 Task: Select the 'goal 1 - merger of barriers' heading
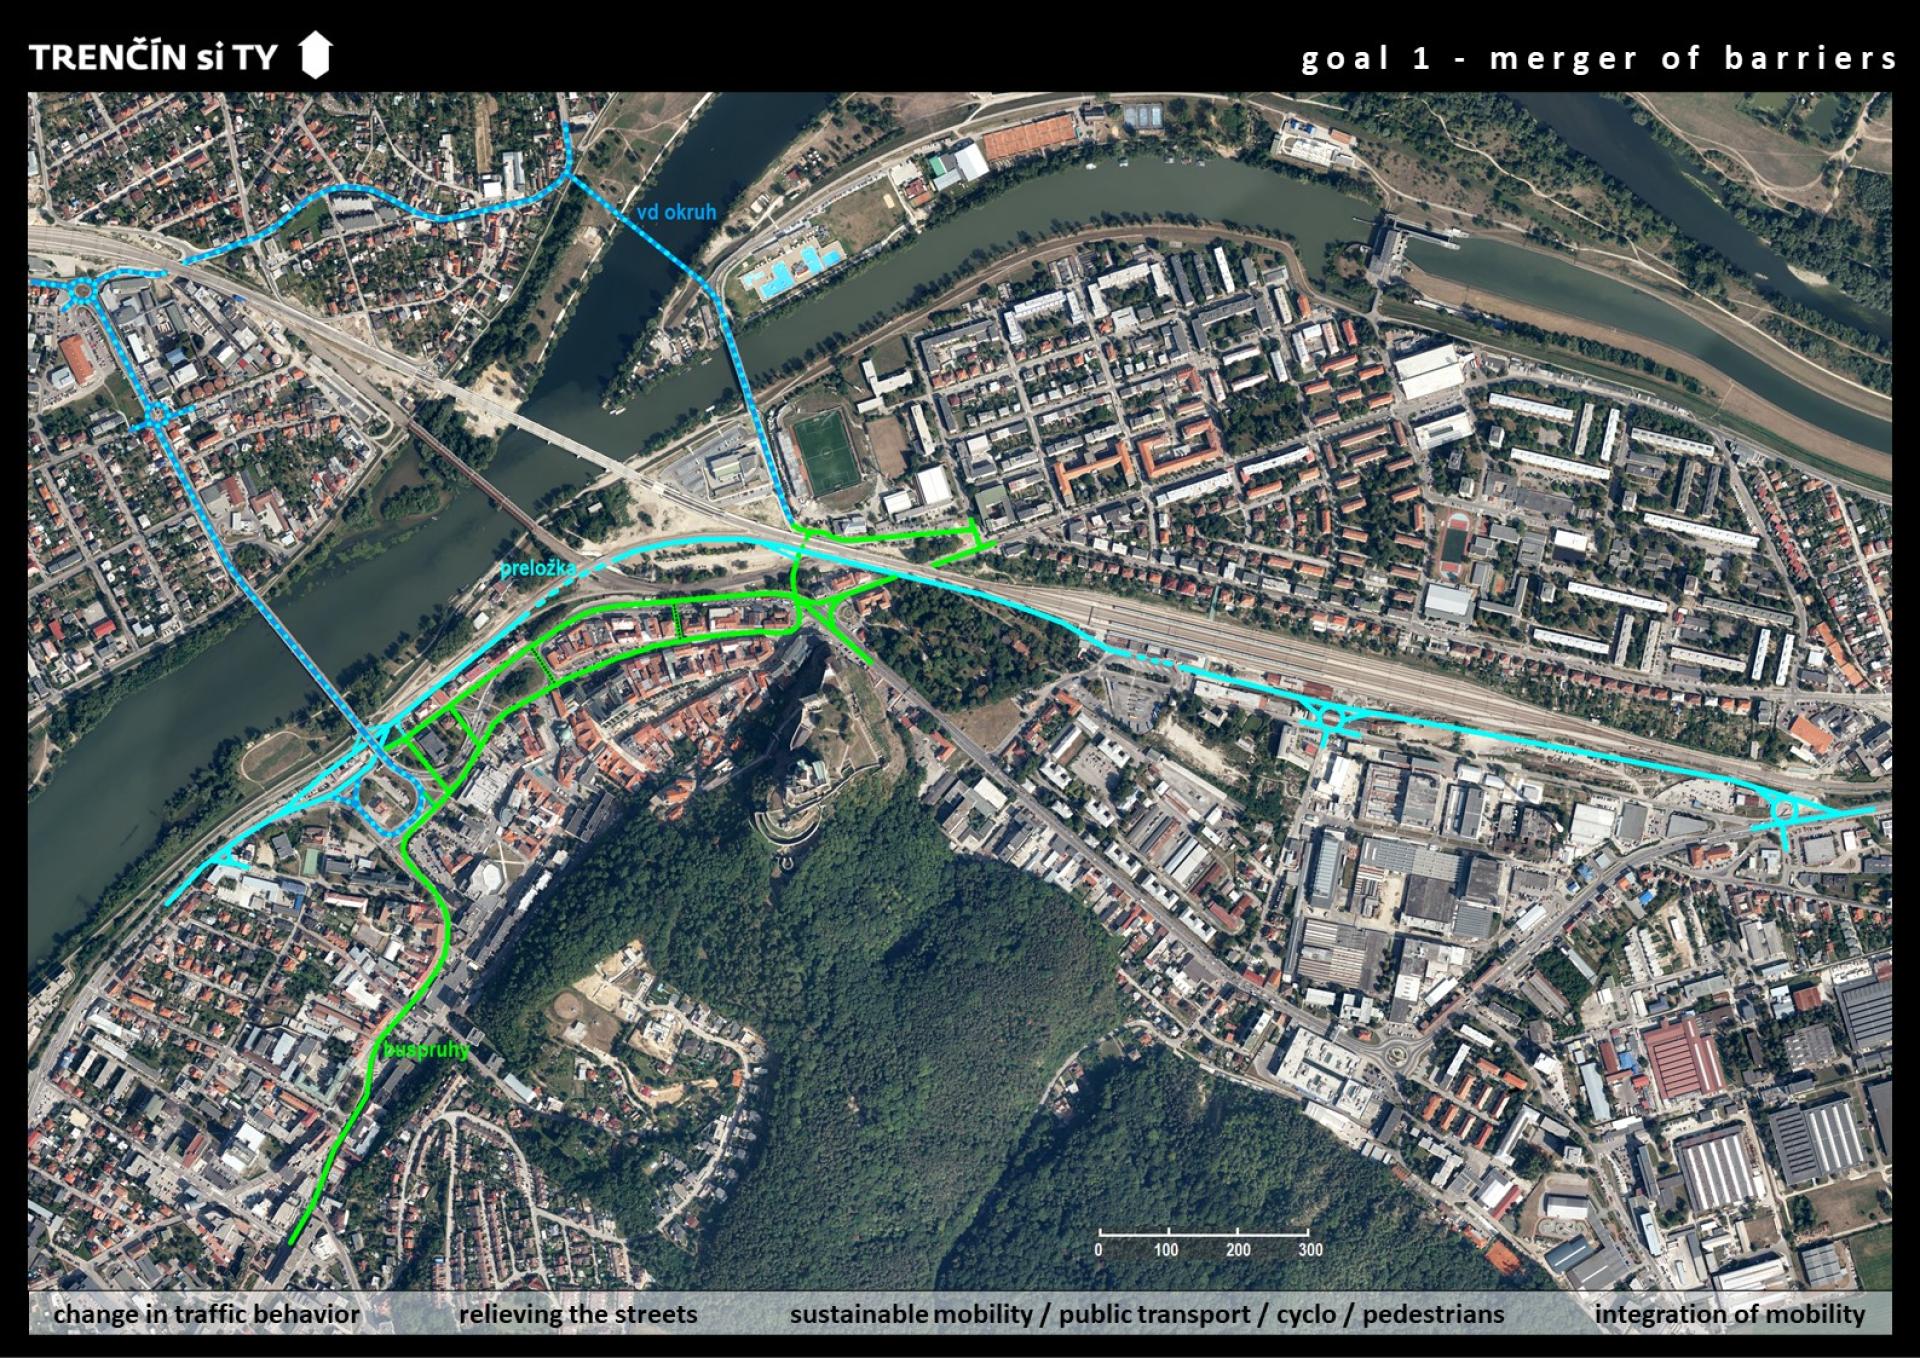tap(1598, 58)
